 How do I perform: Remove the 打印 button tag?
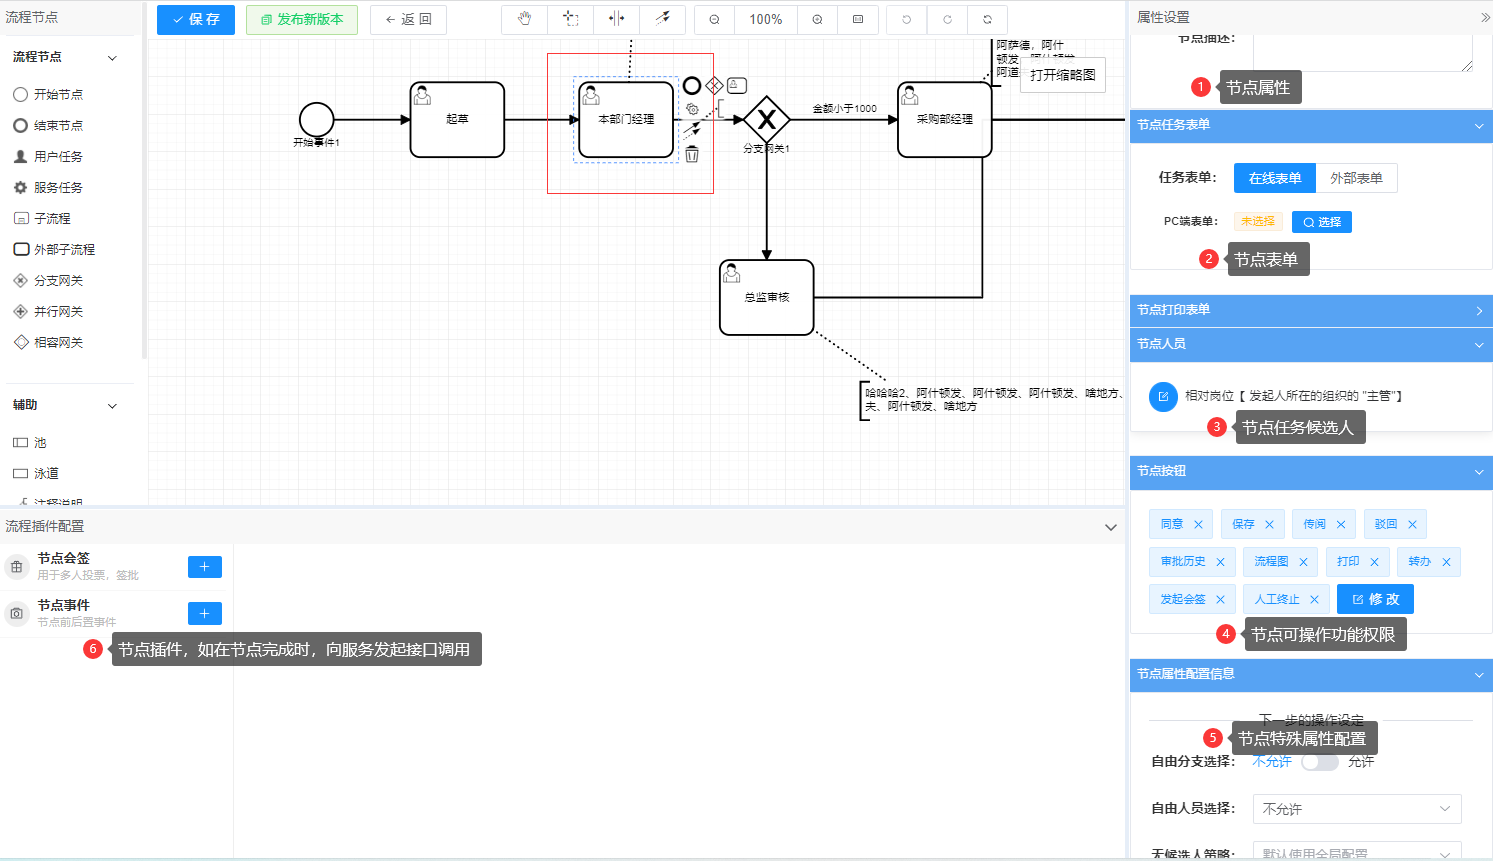tap(1374, 562)
